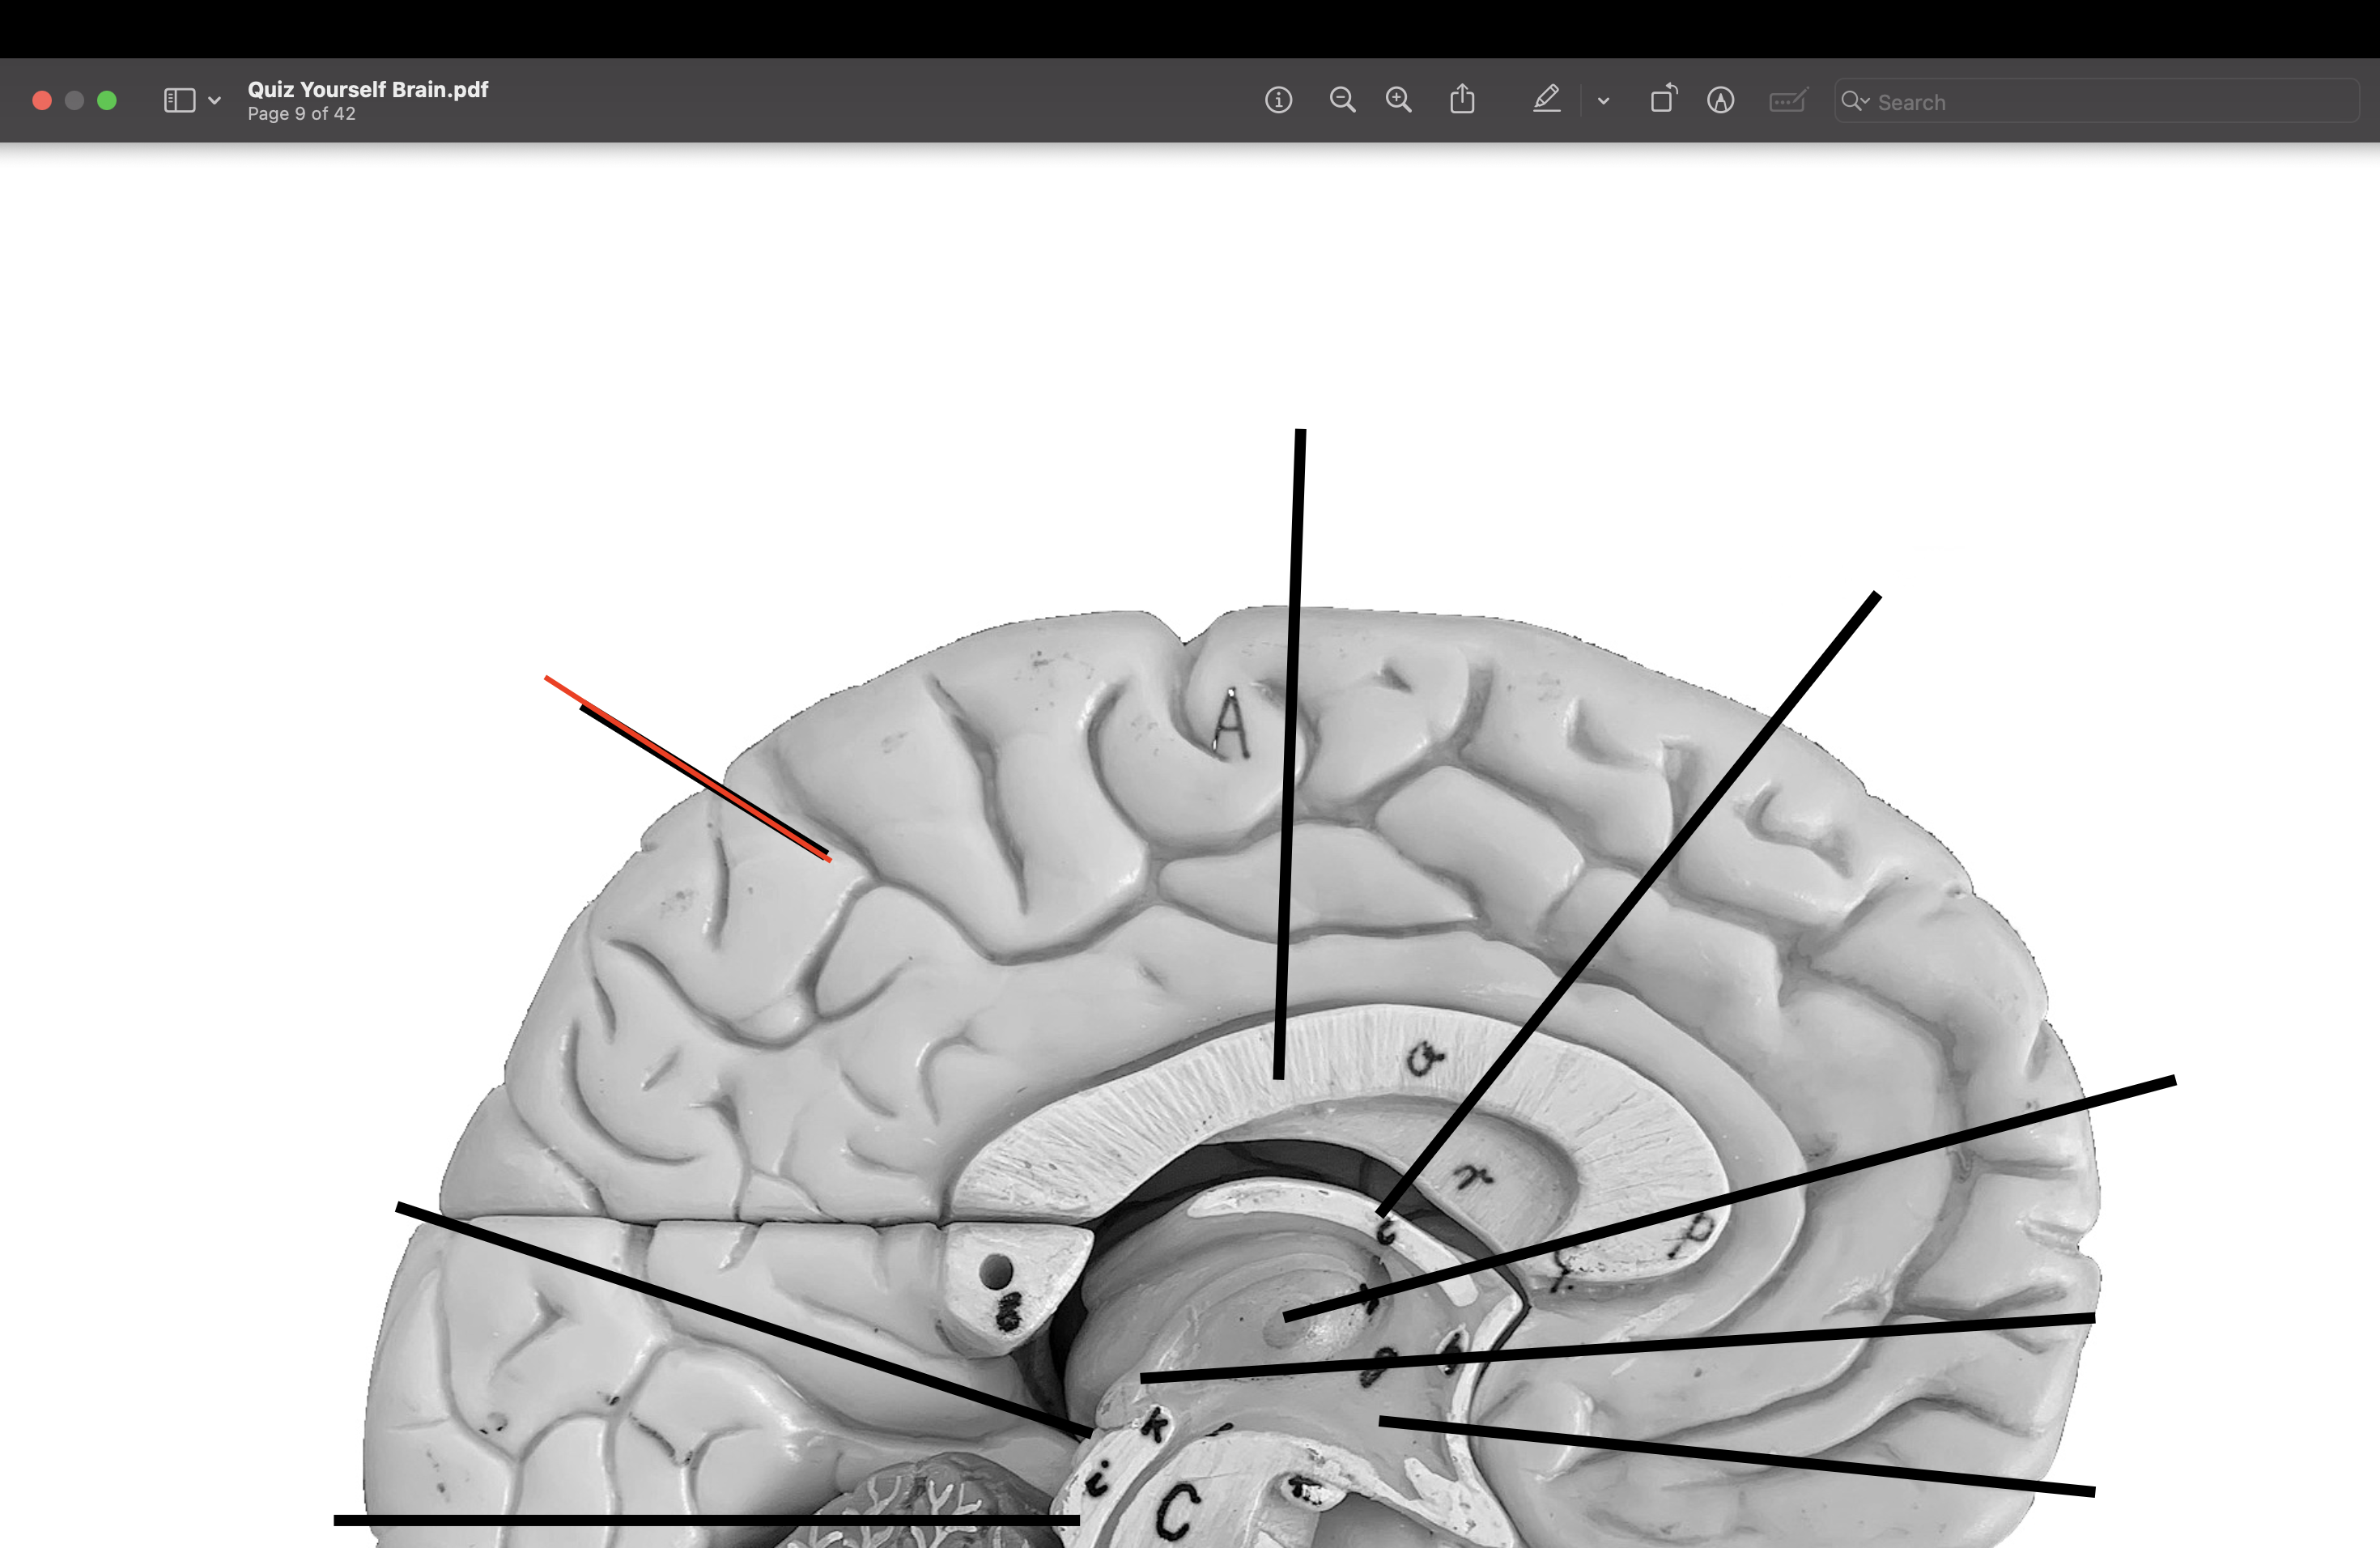The width and height of the screenshot is (2380, 1548).
Task: Enter full screen with green button
Action: [107, 100]
